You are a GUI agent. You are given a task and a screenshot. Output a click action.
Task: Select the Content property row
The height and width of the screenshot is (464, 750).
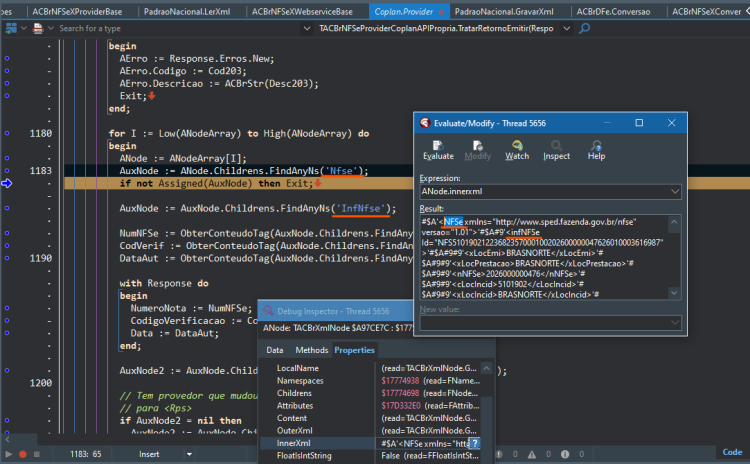371,418
